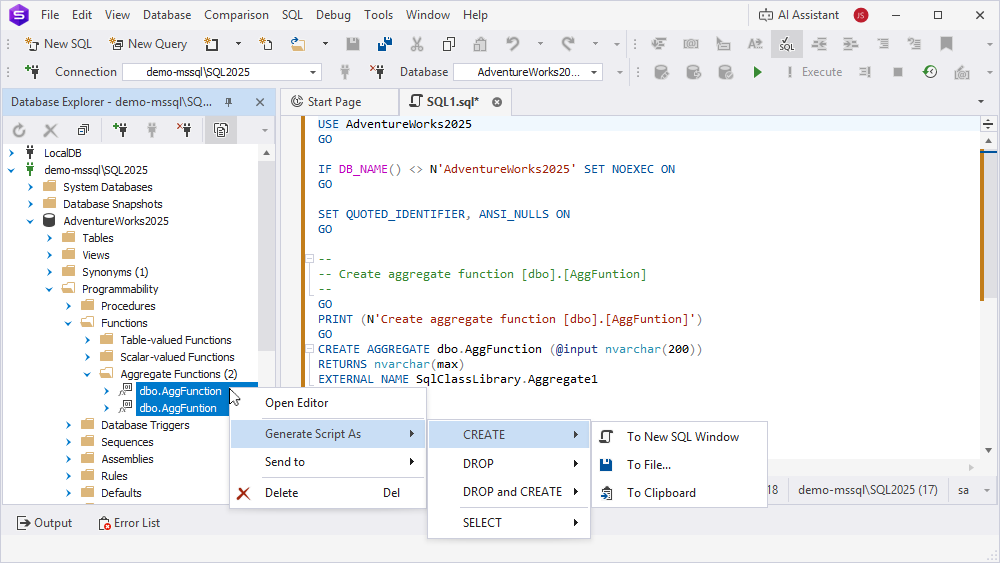Expand the Tables folder
Viewport: 1000px width, 563px height.
[50, 238]
